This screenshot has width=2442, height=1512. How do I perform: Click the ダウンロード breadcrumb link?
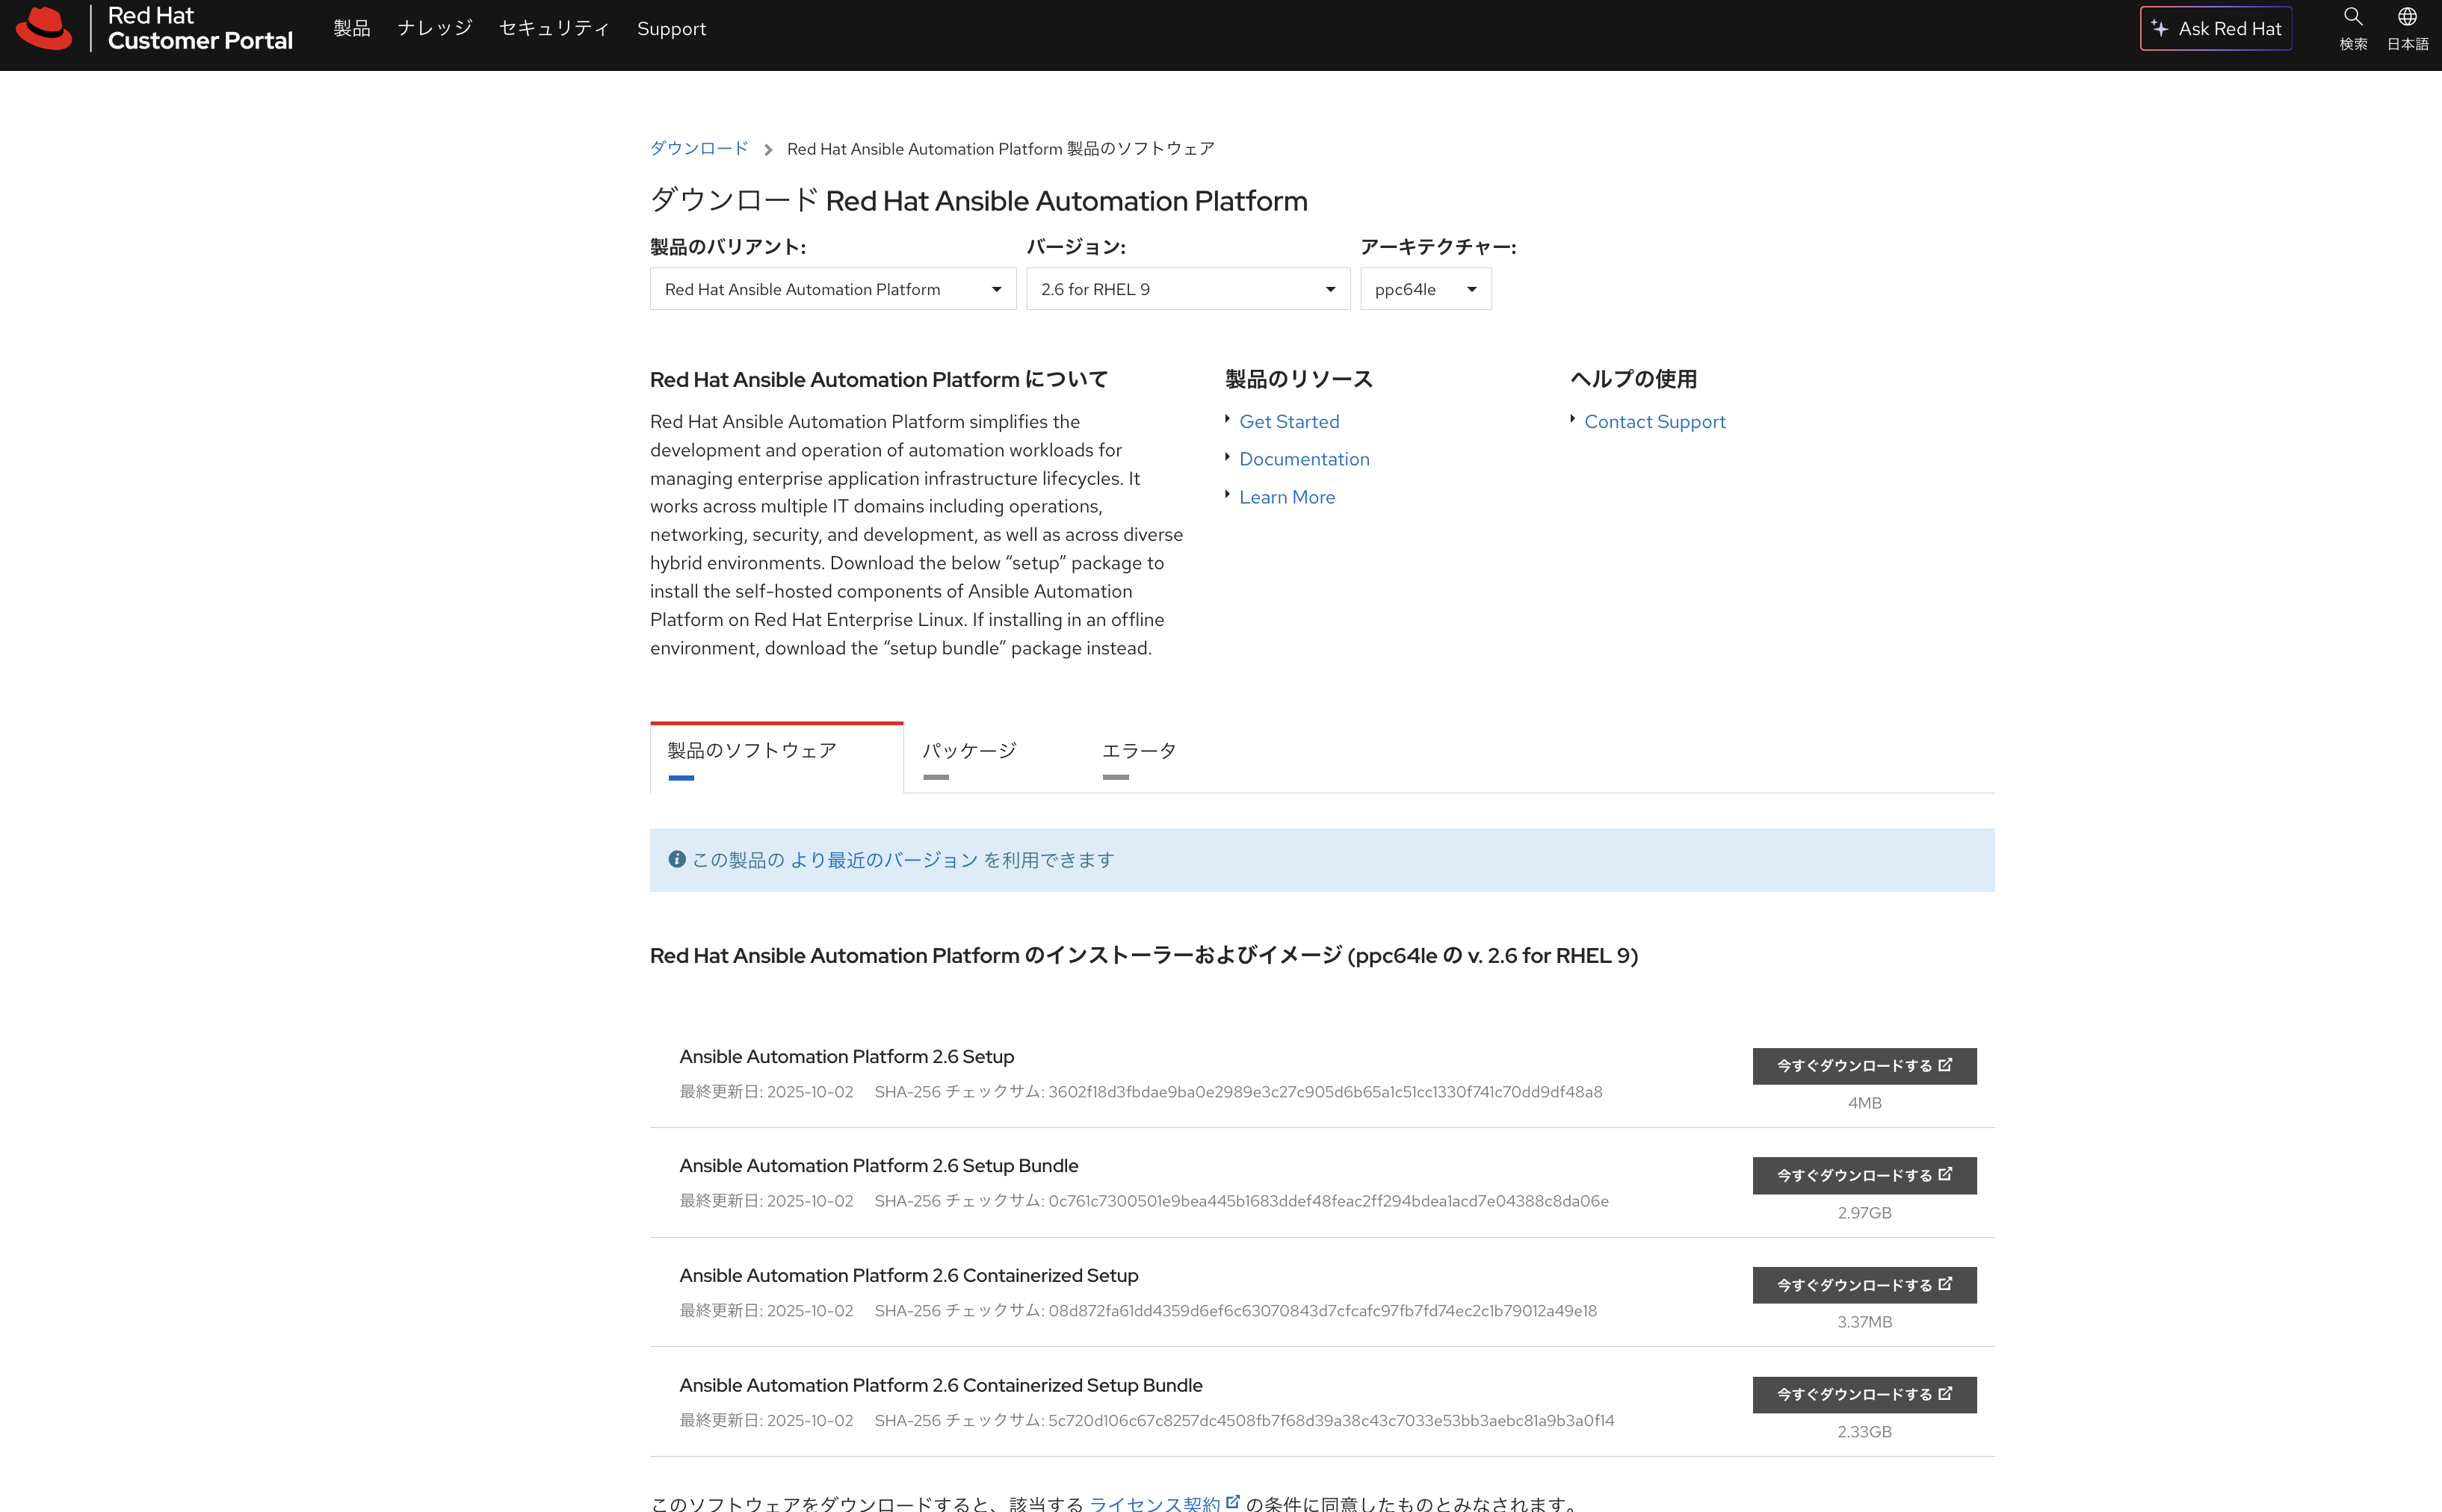pos(699,149)
